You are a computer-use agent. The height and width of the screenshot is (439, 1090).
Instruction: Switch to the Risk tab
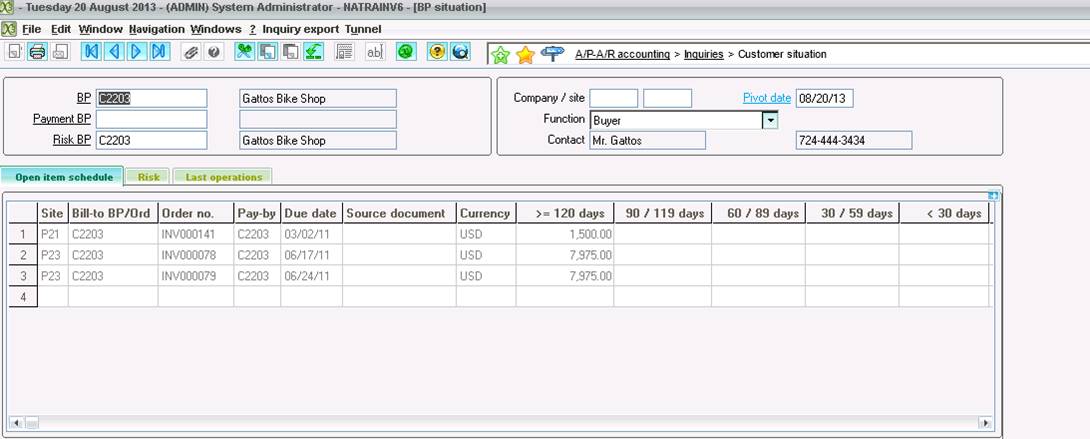(x=149, y=177)
